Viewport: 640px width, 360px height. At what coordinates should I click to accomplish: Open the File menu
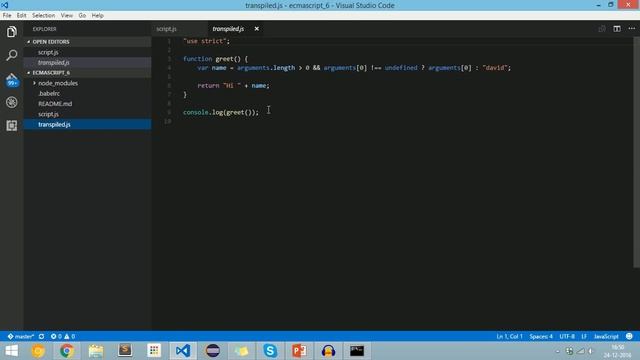[7, 15]
